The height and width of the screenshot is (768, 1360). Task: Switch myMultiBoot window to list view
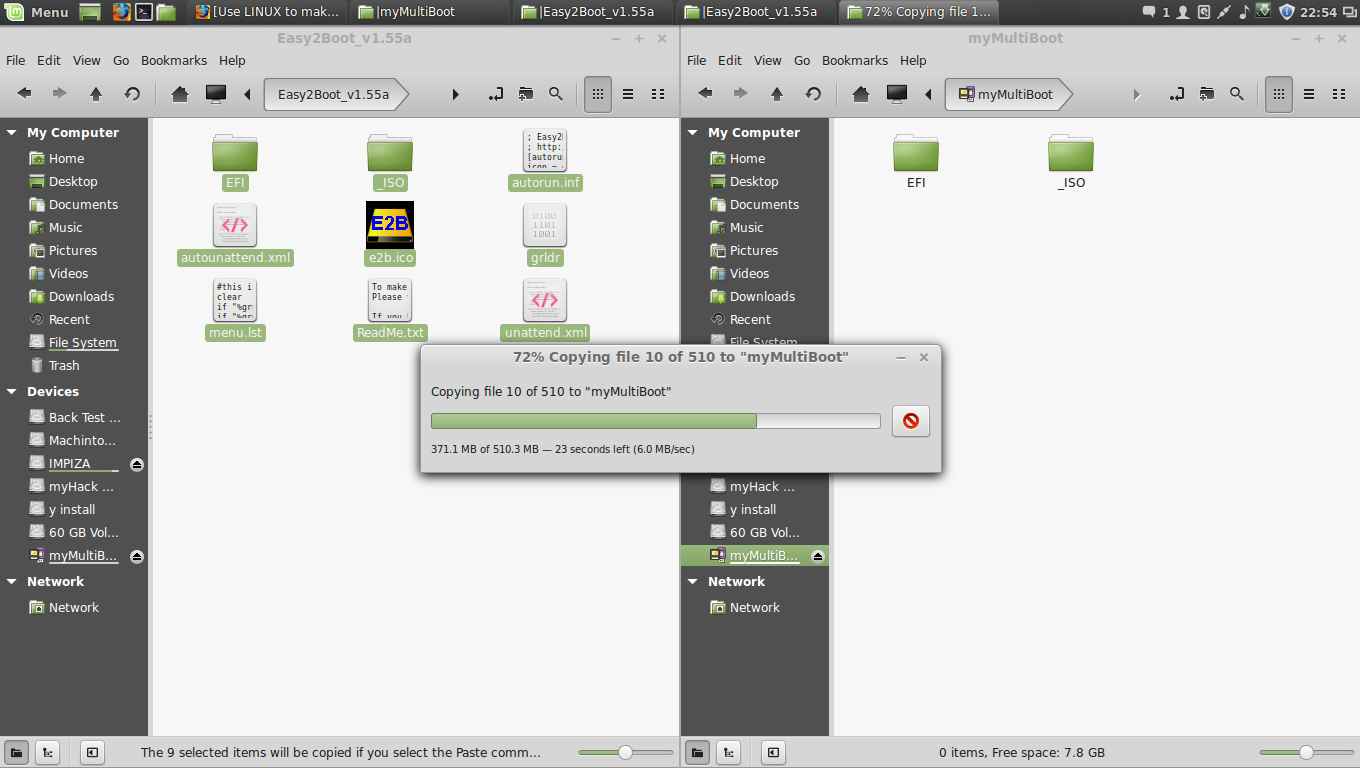coord(1309,94)
